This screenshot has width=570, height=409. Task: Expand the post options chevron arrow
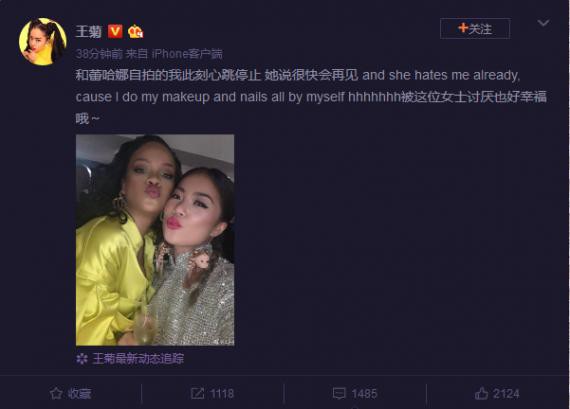543,23
